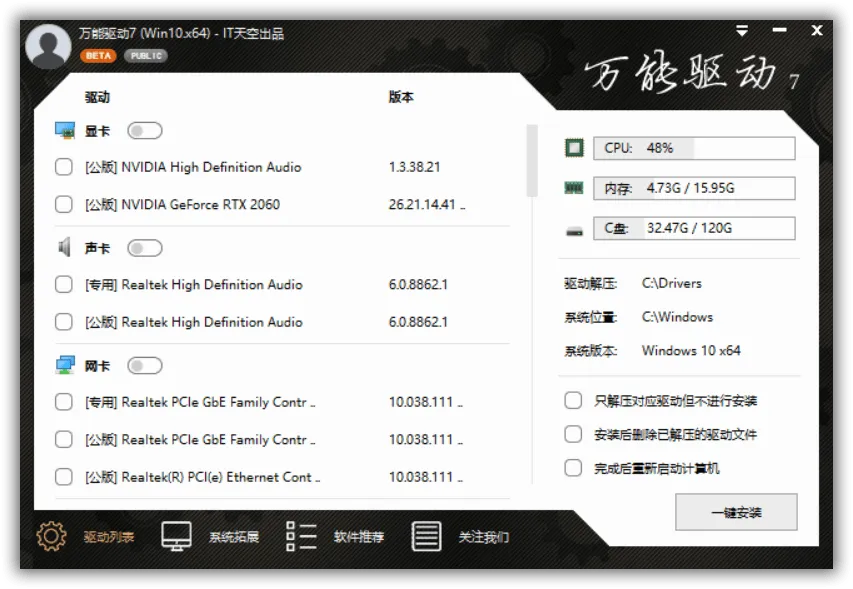Click the gear icon for driver list
Viewport: 853px width, 589px height.
51,536
